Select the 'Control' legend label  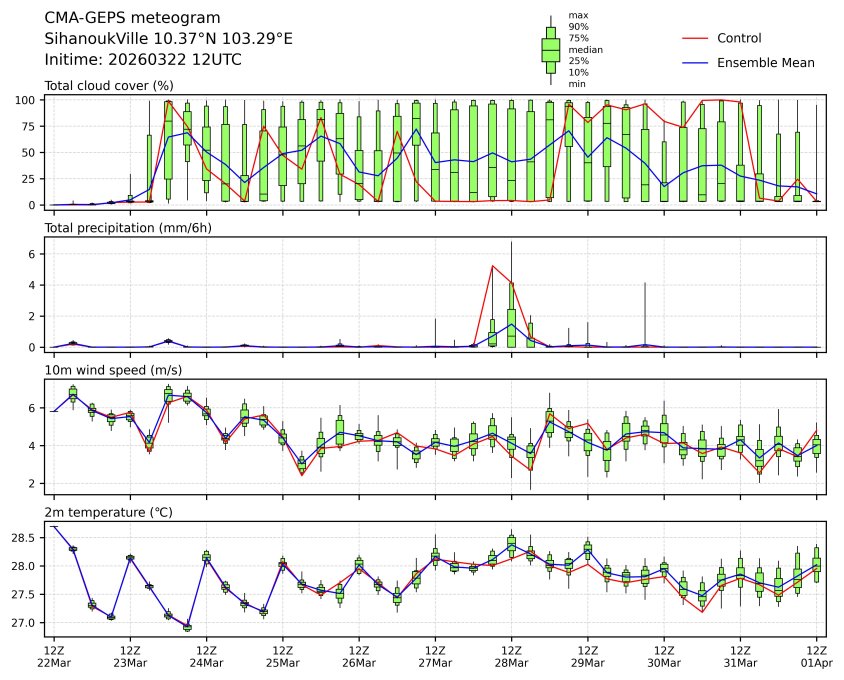[739, 38]
